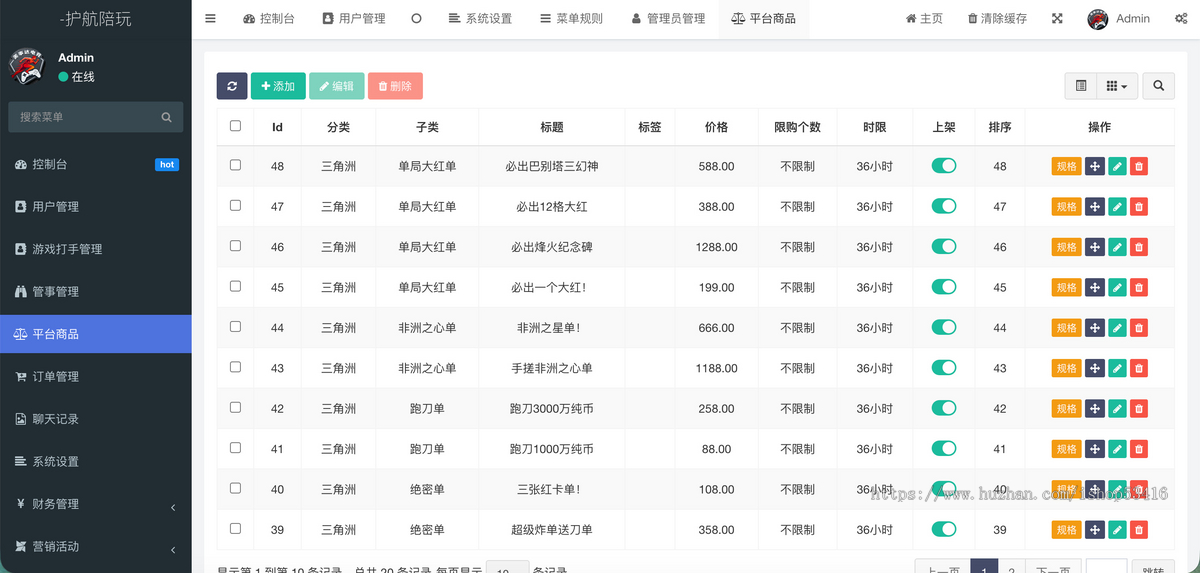Click the green edit pencil for row 46
This screenshot has height=573, width=1200.
[1117, 247]
